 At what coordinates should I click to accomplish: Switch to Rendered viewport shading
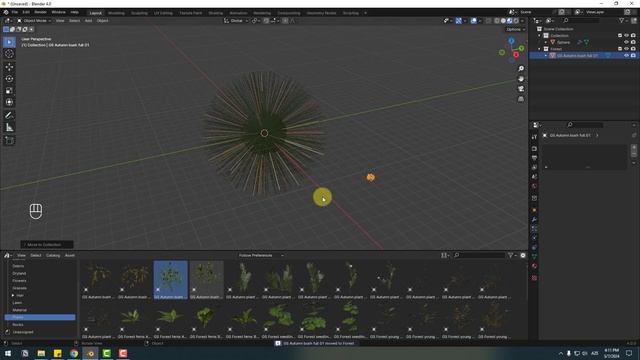(516, 20)
